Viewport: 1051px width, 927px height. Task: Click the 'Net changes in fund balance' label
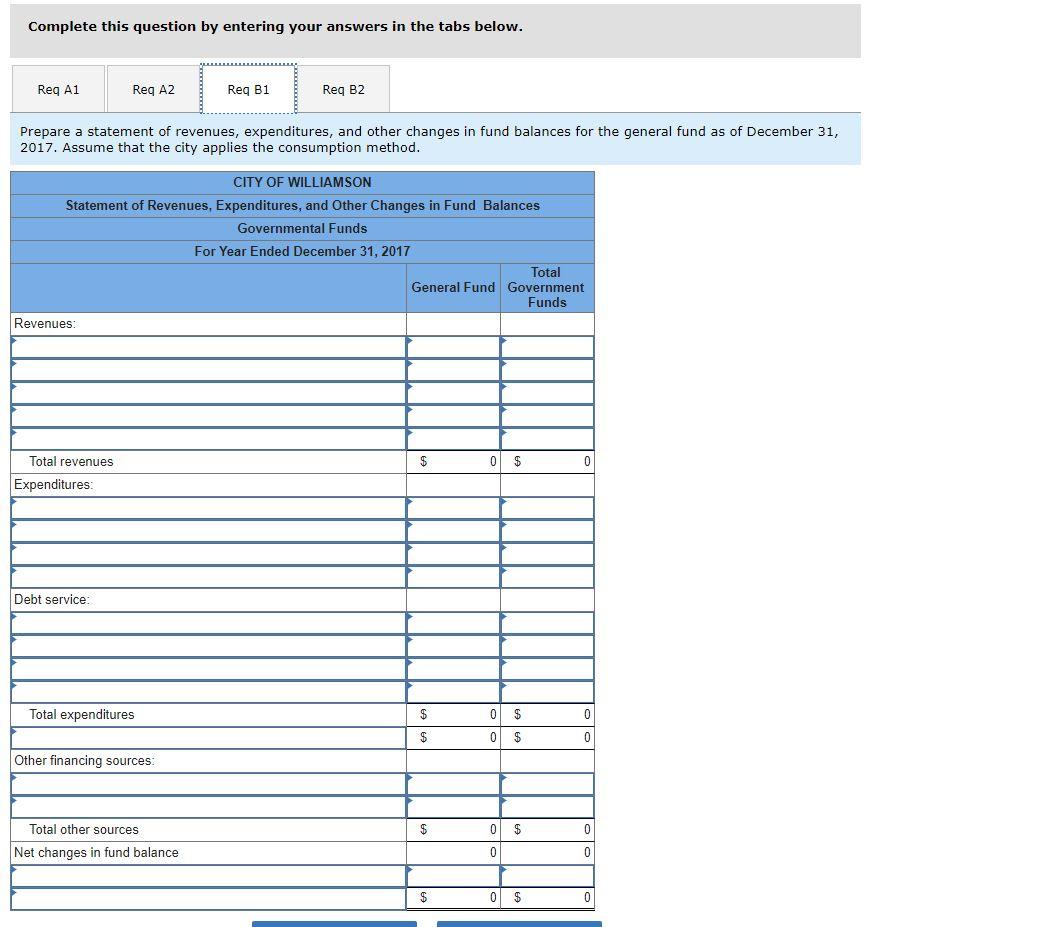coord(97,853)
